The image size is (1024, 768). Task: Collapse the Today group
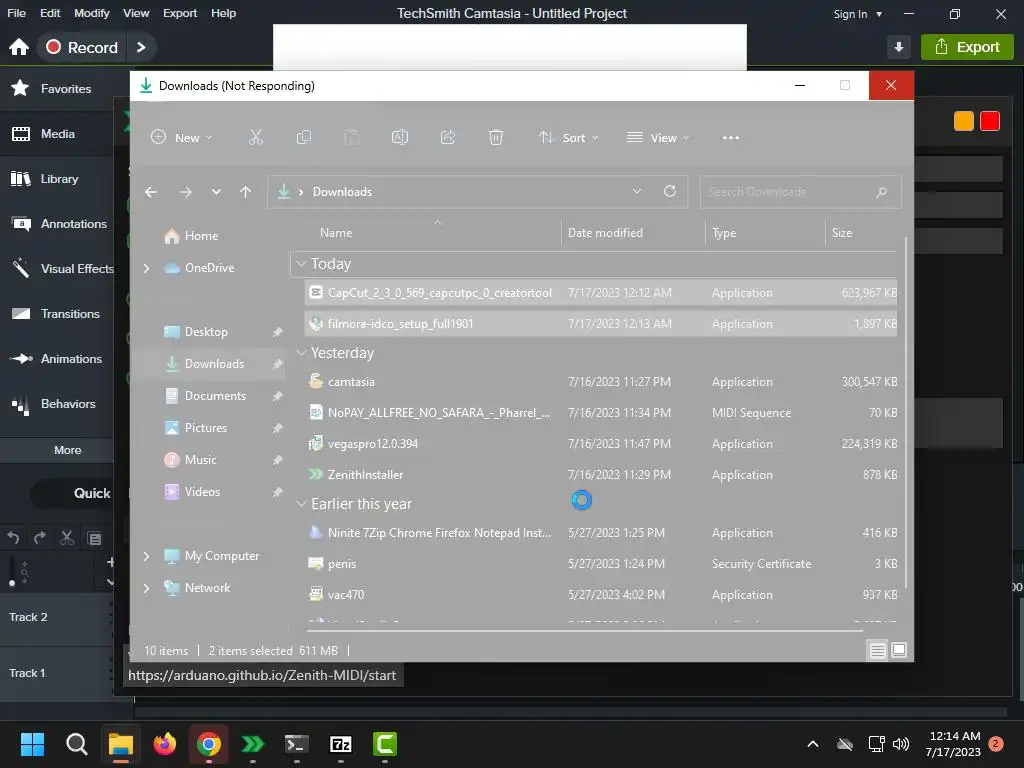[301, 264]
